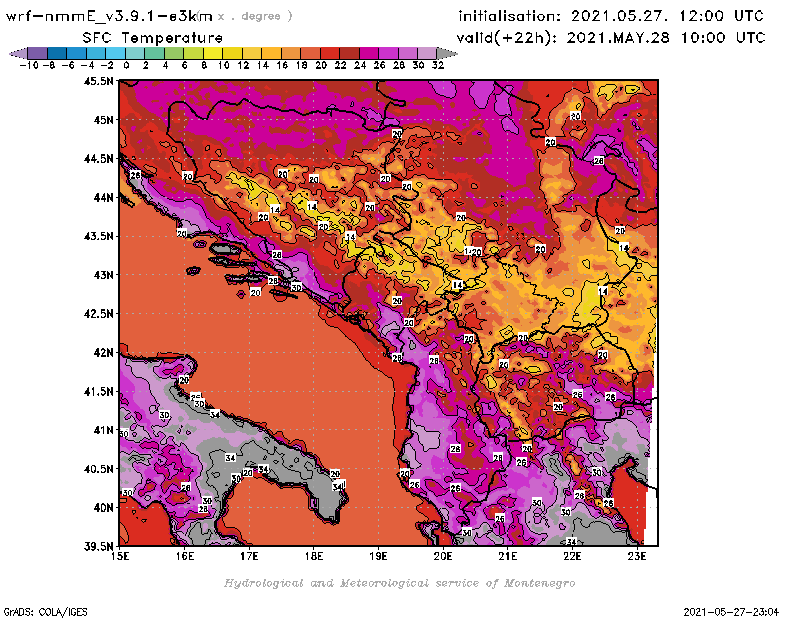Click the left arrow end of the color bar

[x=19, y=53]
